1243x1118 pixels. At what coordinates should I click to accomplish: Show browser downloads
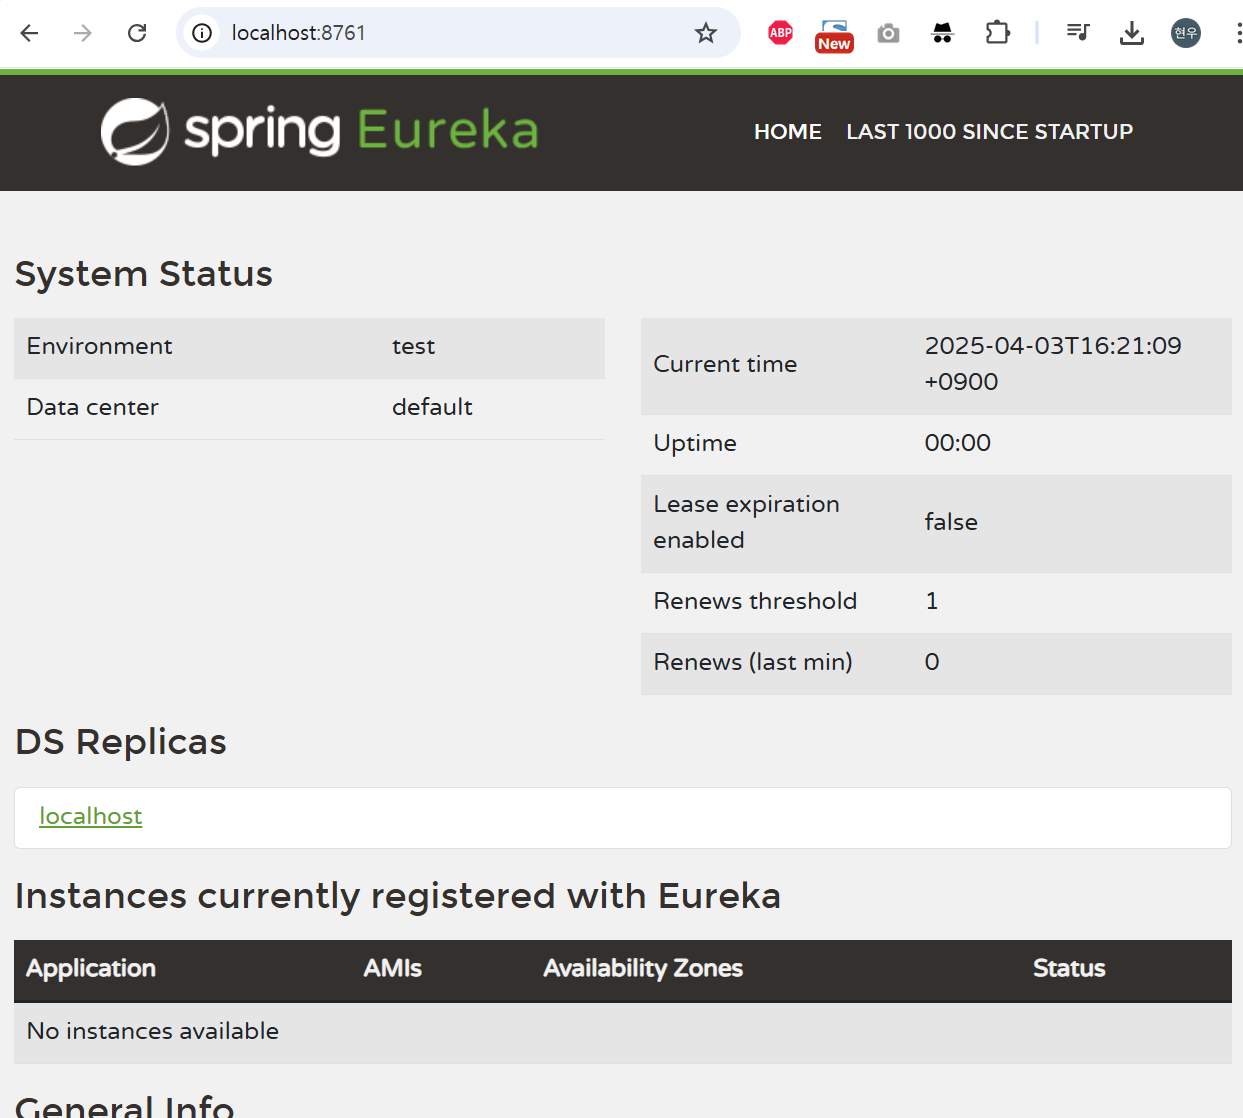(x=1131, y=33)
